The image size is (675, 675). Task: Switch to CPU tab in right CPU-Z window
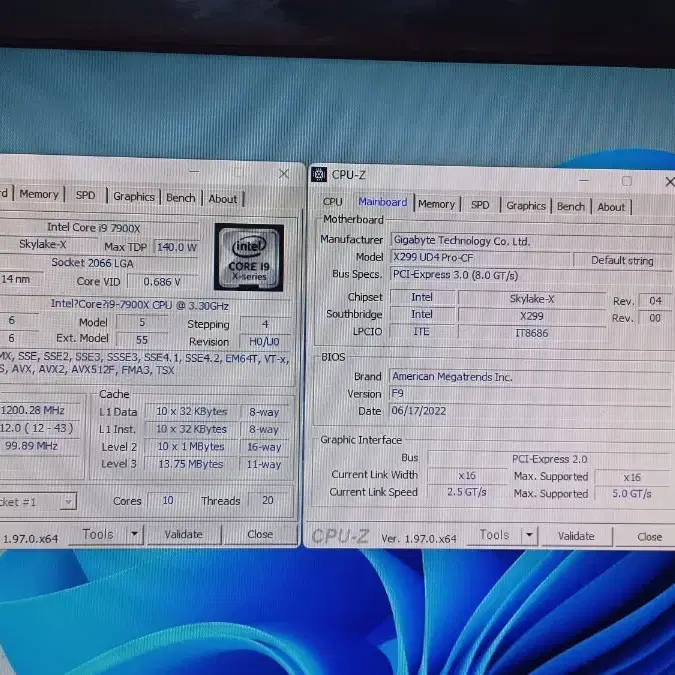point(332,202)
